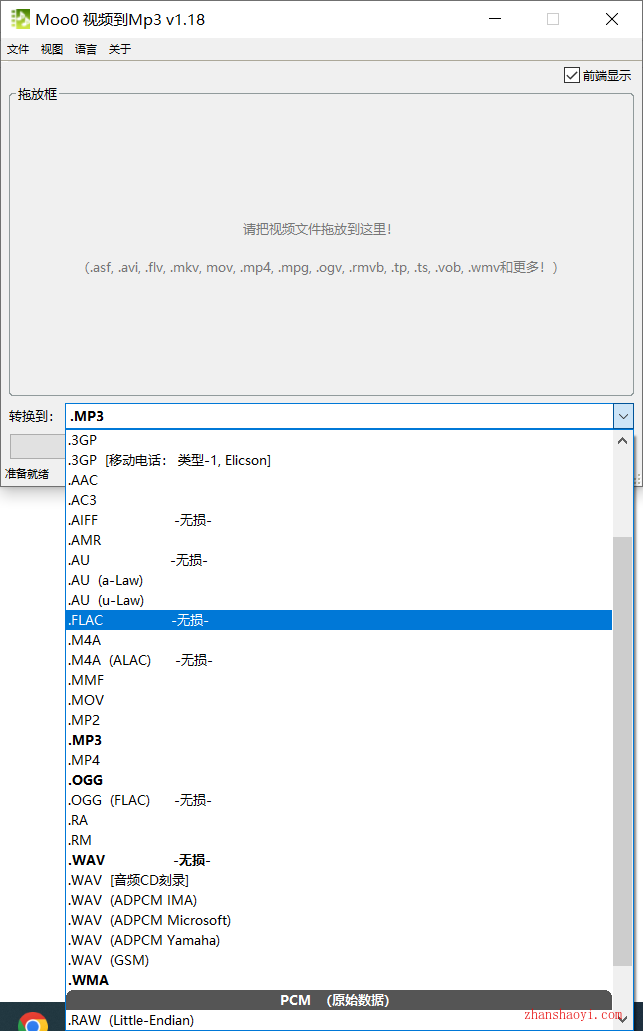643x1031 pixels.
Task: Click the Moo0 app icon in title bar
Action: tap(20, 19)
